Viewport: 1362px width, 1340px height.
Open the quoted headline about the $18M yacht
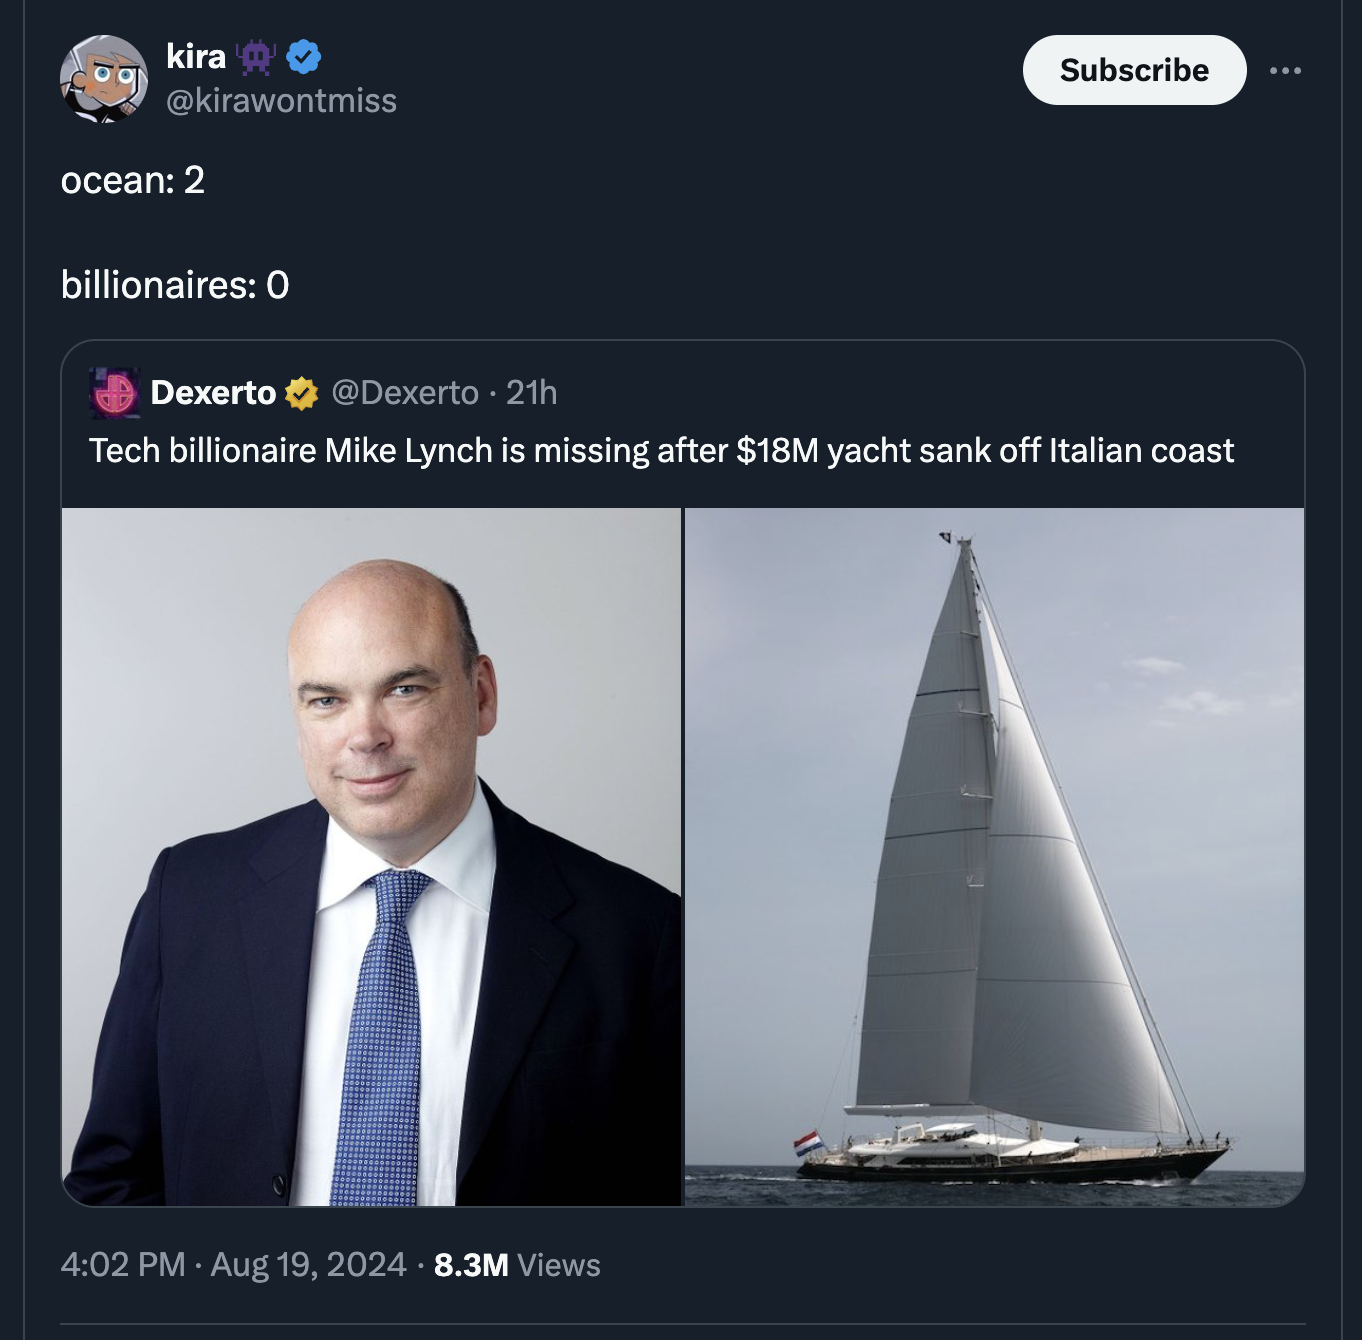pos(661,451)
